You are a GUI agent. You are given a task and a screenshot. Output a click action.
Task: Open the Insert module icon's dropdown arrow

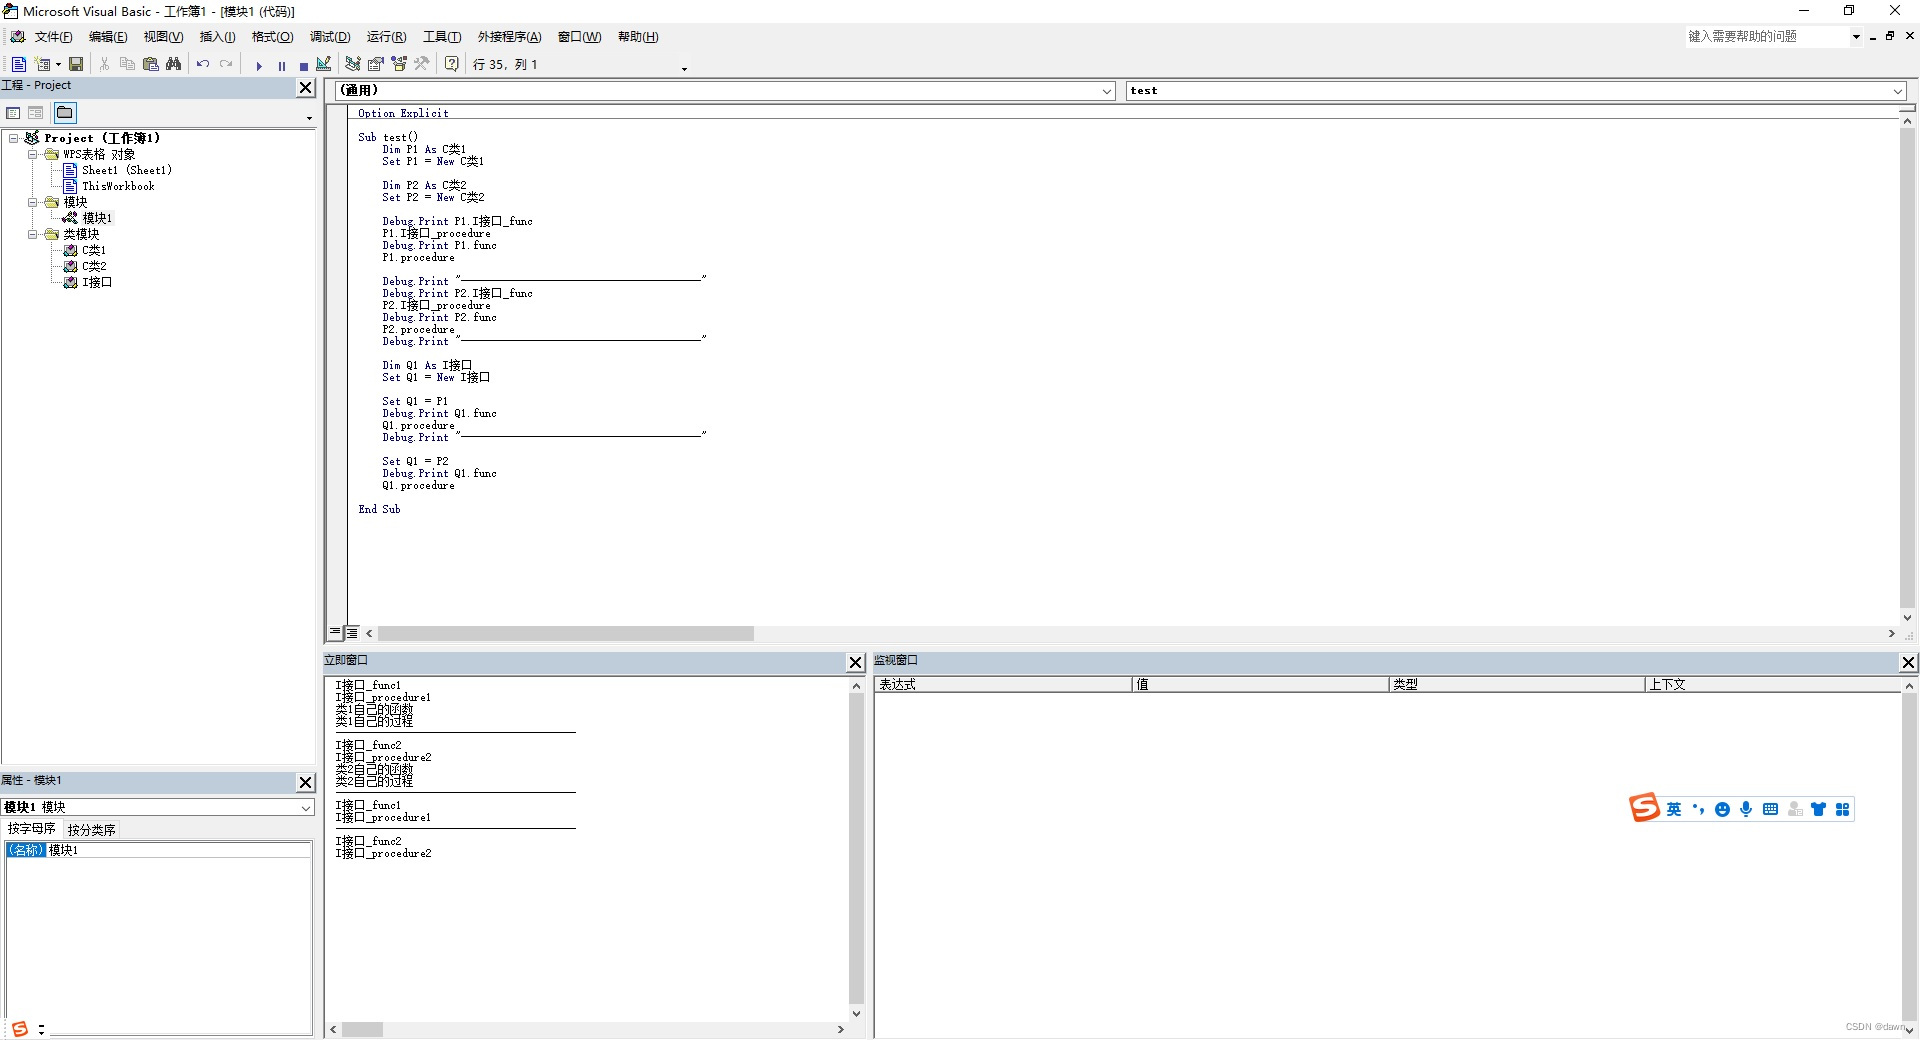[58, 65]
